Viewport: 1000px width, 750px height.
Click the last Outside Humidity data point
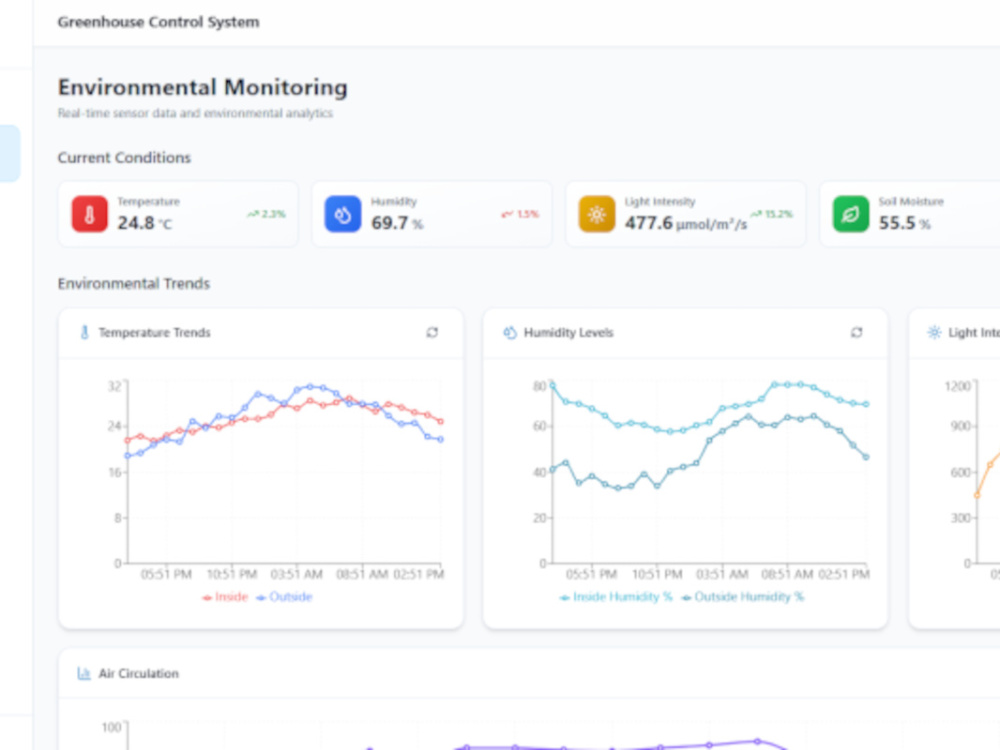(x=865, y=457)
